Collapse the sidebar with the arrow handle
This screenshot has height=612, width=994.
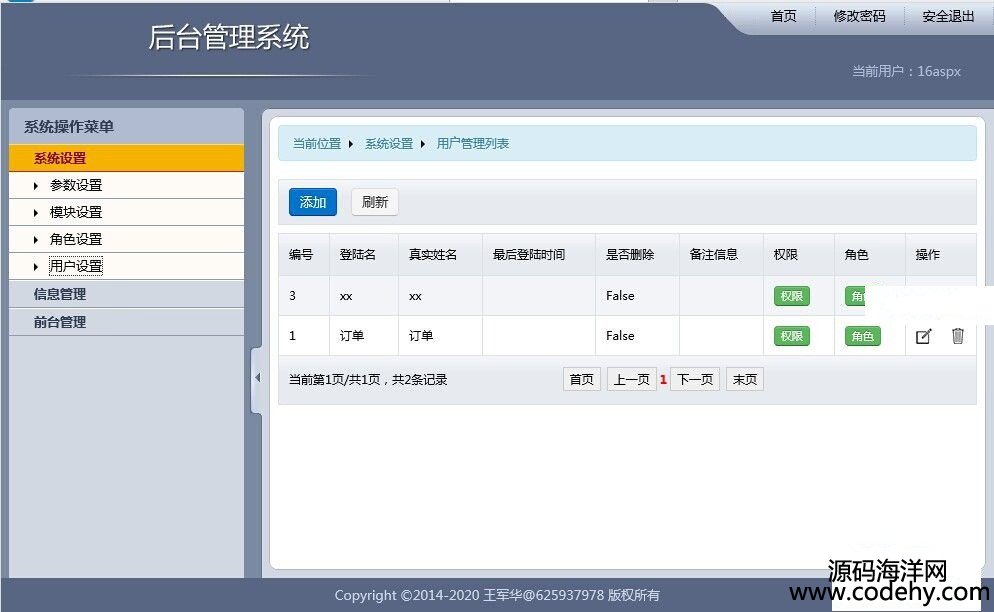click(x=257, y=378)
